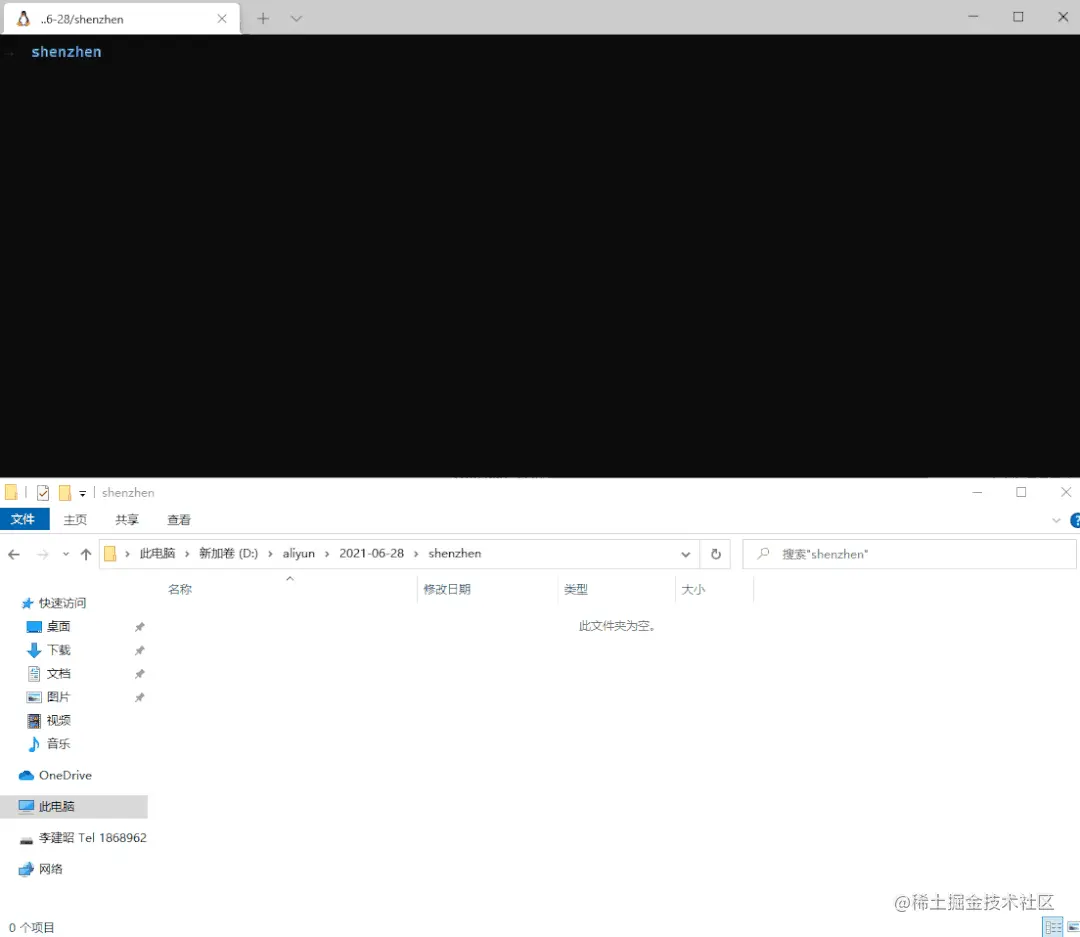This screenshot has height=937, width=1080.
Task: Expand the address bar history dropdown
Action: [685, 554]
